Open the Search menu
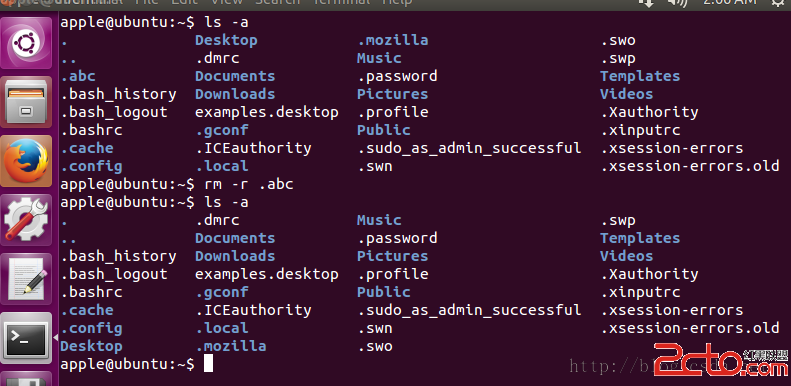The width and height of the screenshot is (791, 386). pos(277,3)
